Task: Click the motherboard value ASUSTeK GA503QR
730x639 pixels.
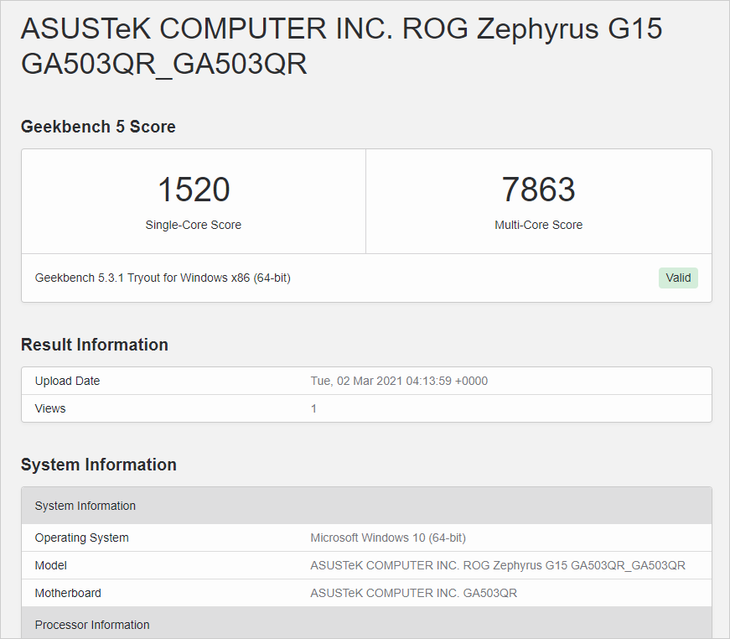Action: [413, 593]
